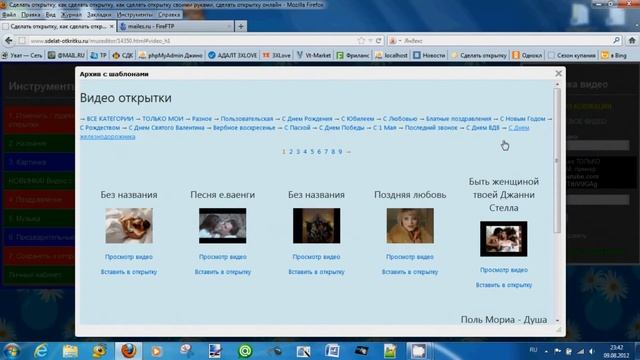The image size is (640, 360).
Task: Switch the RU input language indicator
Action: (533, 350)
